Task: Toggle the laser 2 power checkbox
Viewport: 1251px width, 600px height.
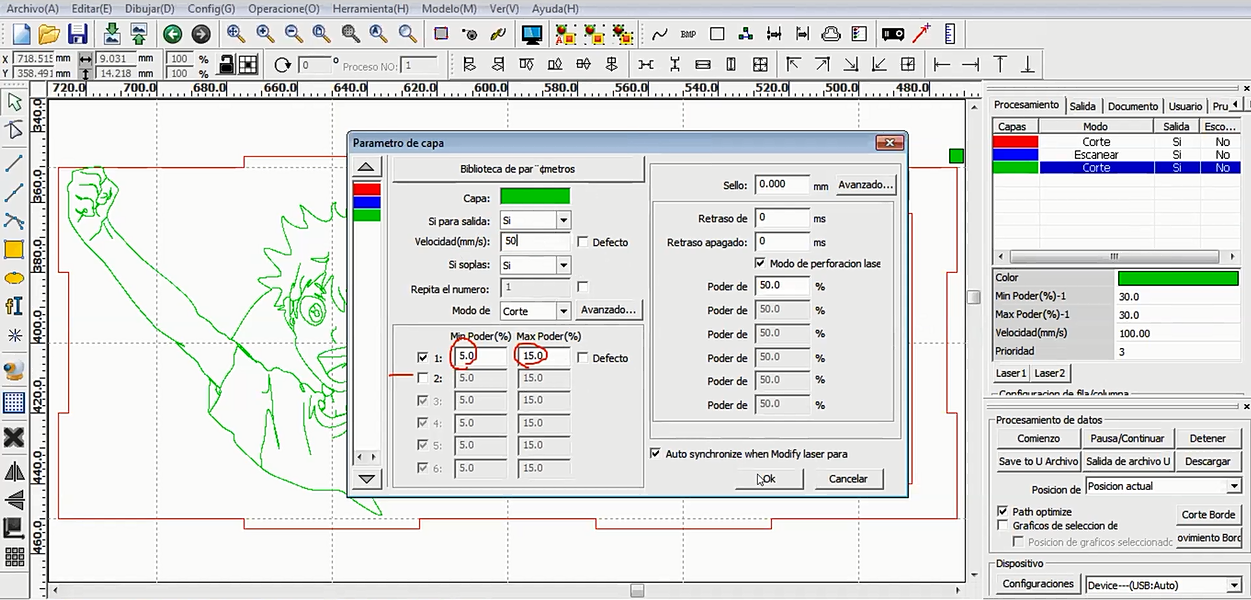Action: [422, 379]
